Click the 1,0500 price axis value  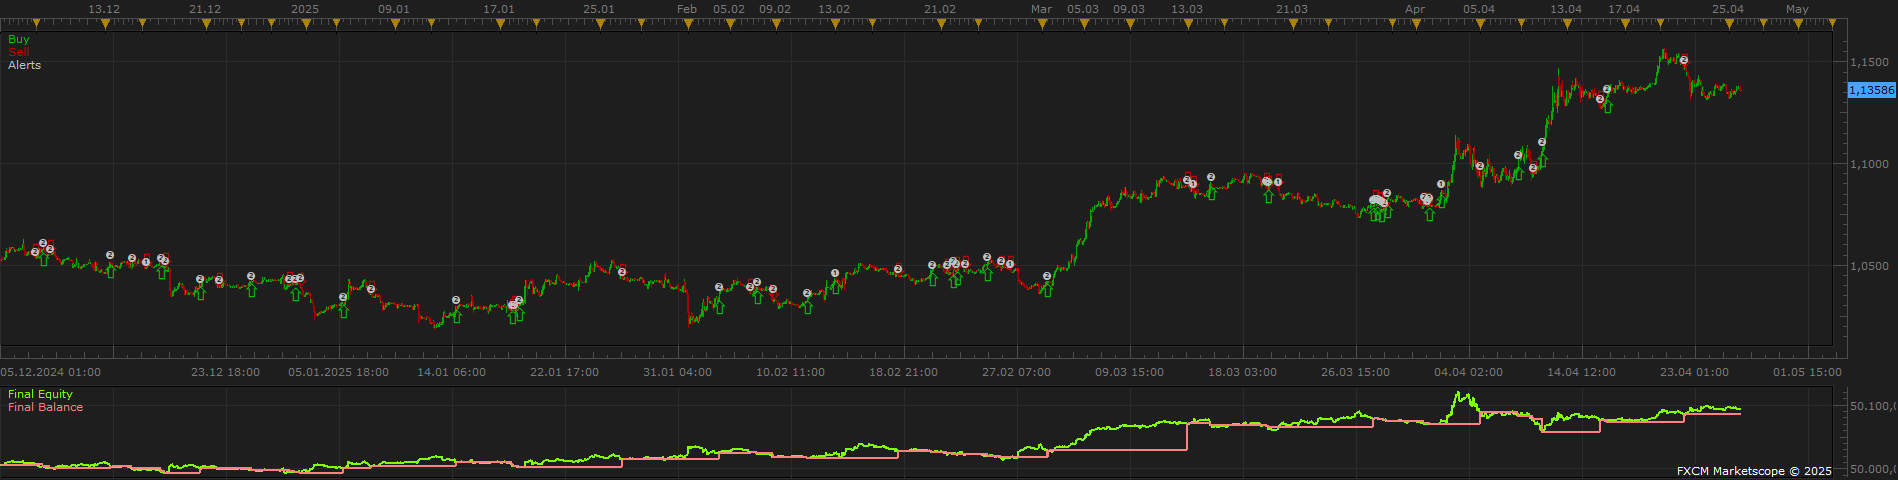[1869, 267]
